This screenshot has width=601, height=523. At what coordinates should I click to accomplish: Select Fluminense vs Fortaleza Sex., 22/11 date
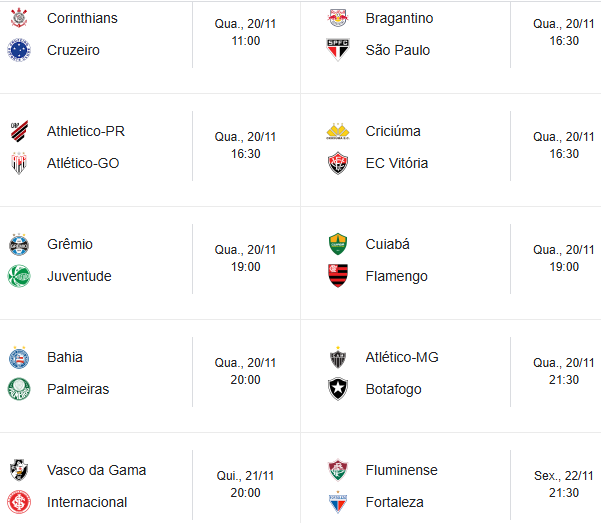564,475
